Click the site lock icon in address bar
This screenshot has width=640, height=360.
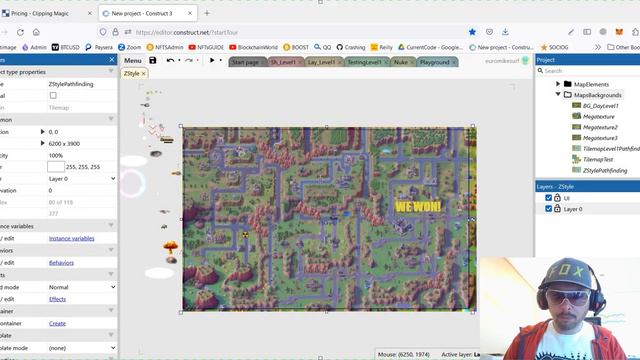point(116,32)
